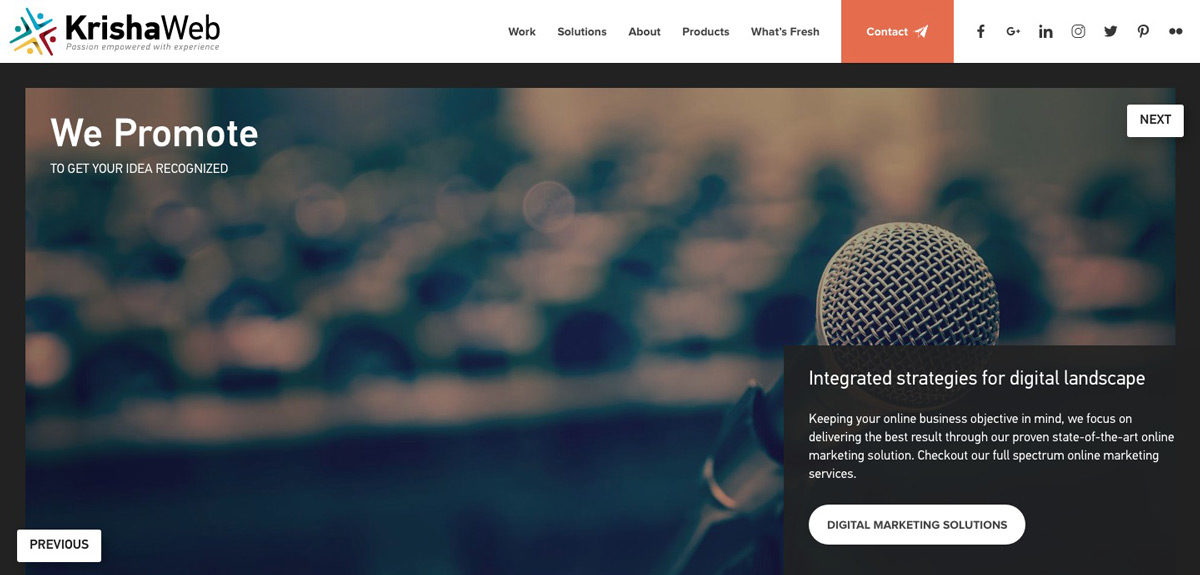Select What's Fresh in navigation
This screenshot has height=575, width=1200.
click(x=785, y=32)
